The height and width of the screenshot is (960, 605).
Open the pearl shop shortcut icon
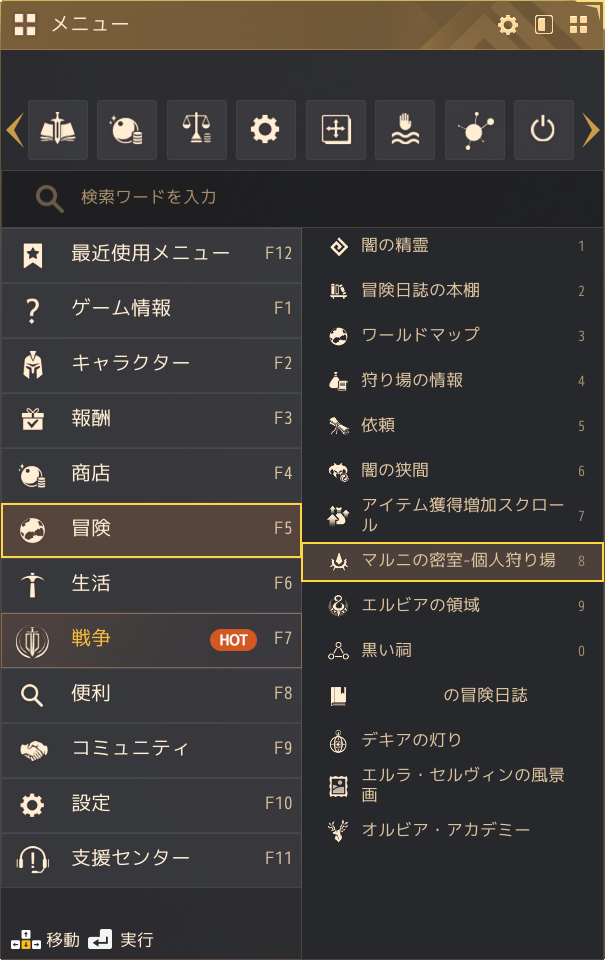coord(127,130)
